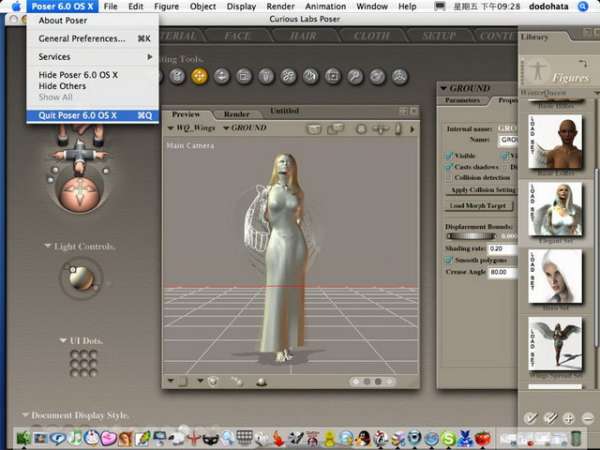Choose Quit Poser 6.0 OS X
Image resolution: width=600 pixels, height=450 pixels.
(x=93, y=115)
